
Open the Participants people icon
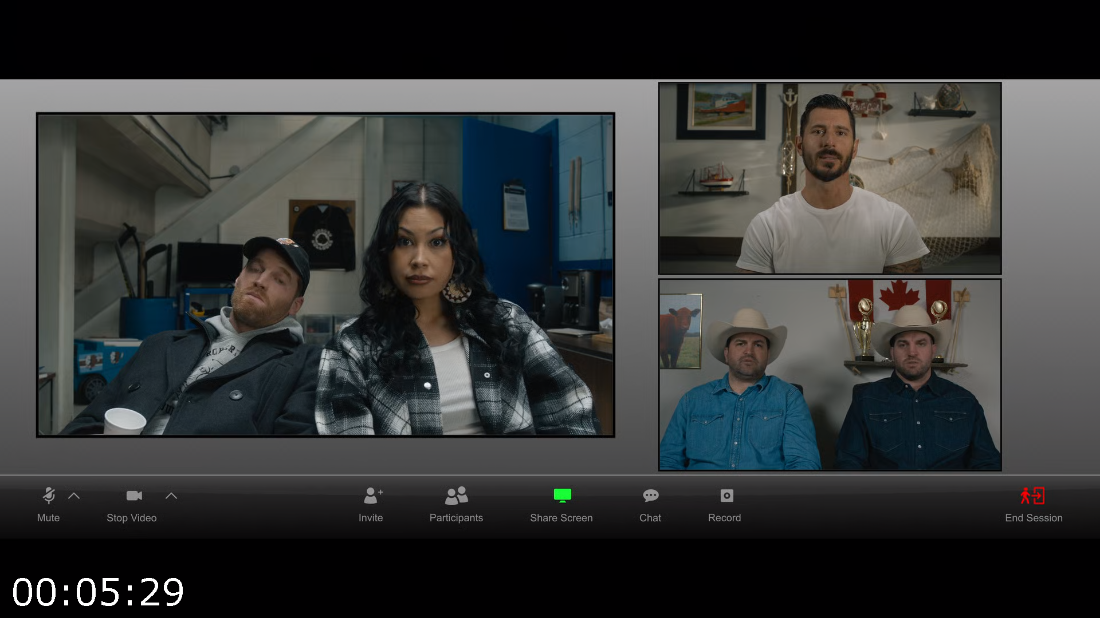click(456, 496)
